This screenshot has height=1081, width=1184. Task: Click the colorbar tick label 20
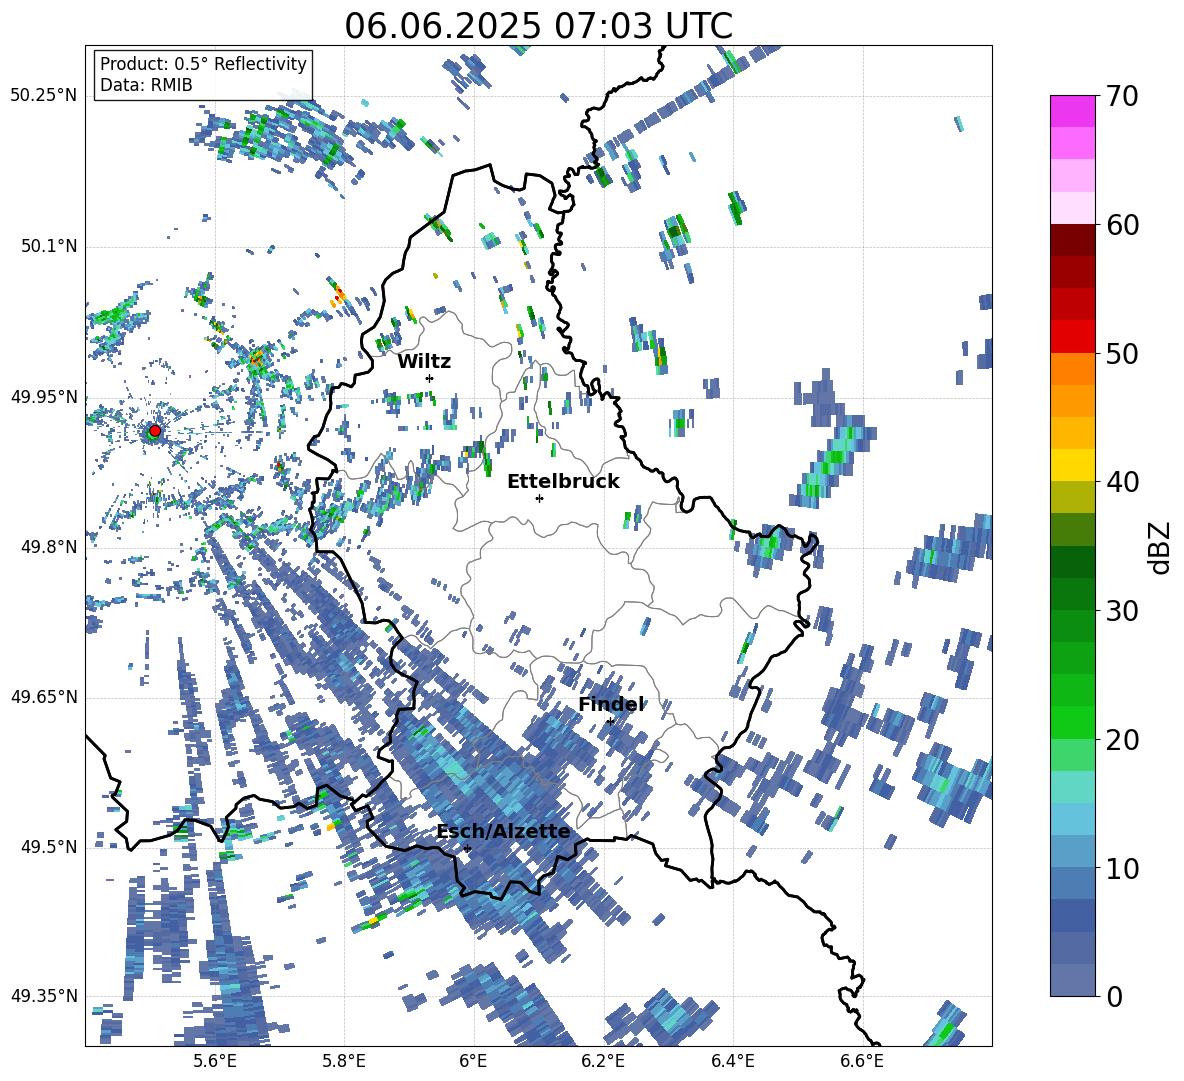[1121, 739]
